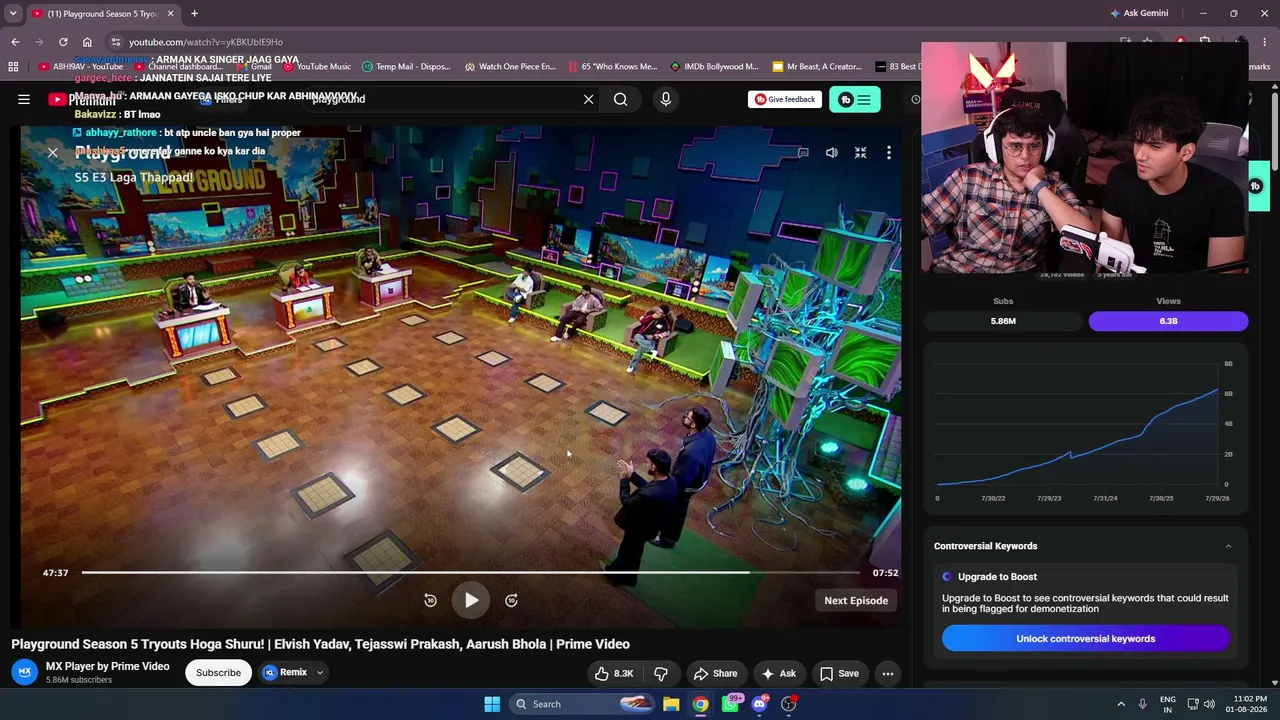Open the Temp Mail bookmark
This screenshot has width=1280, height=720.
pyautogui.click(x=406, y=67)
